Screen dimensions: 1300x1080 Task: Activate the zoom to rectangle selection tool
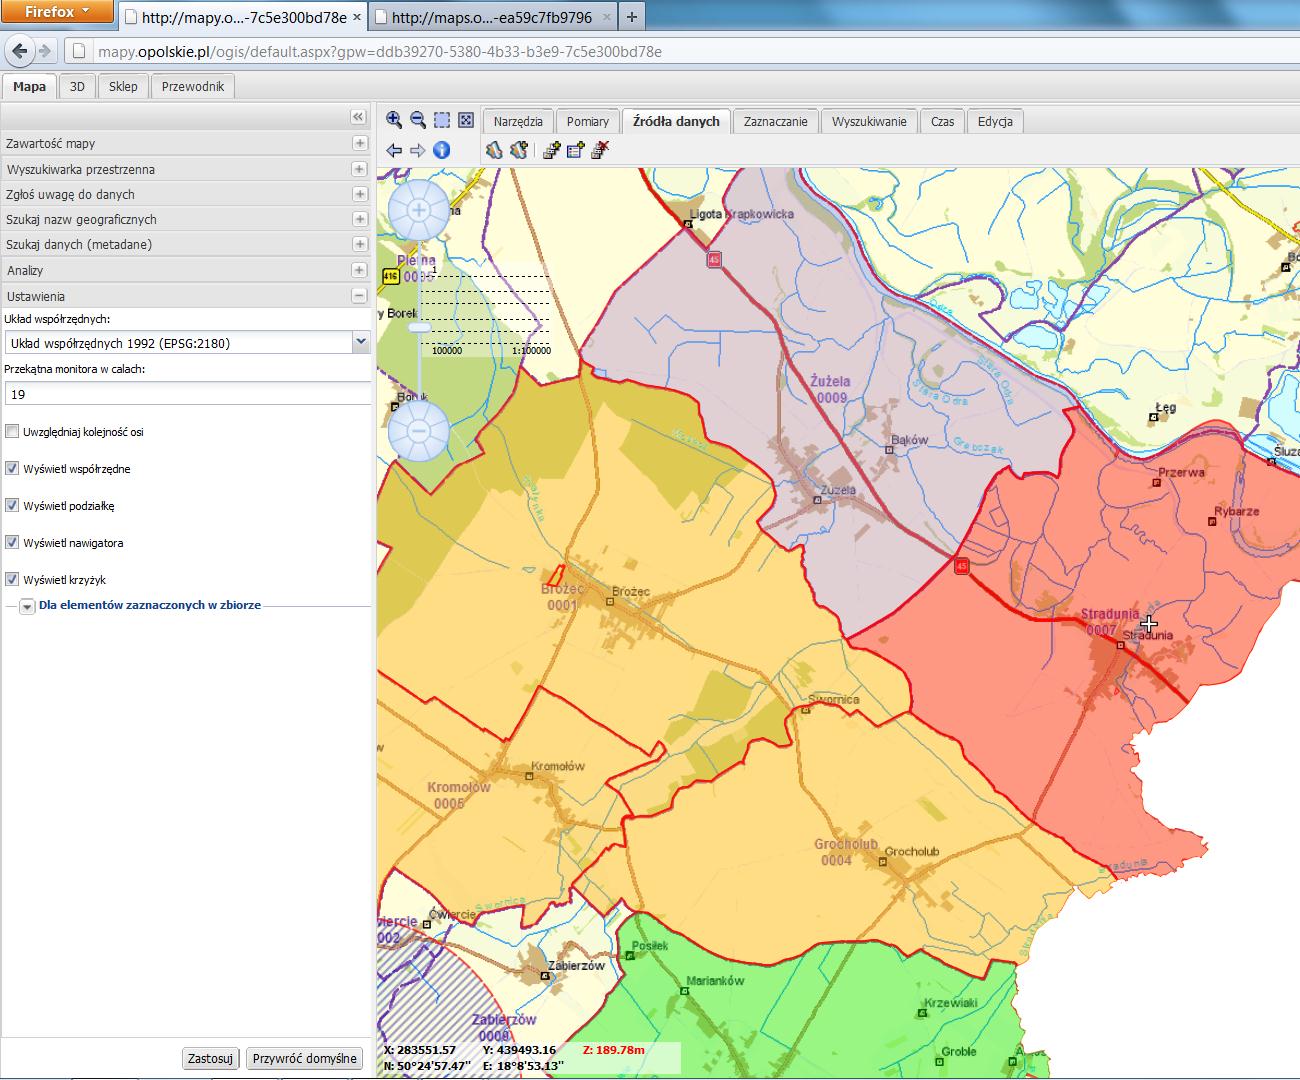442,120
